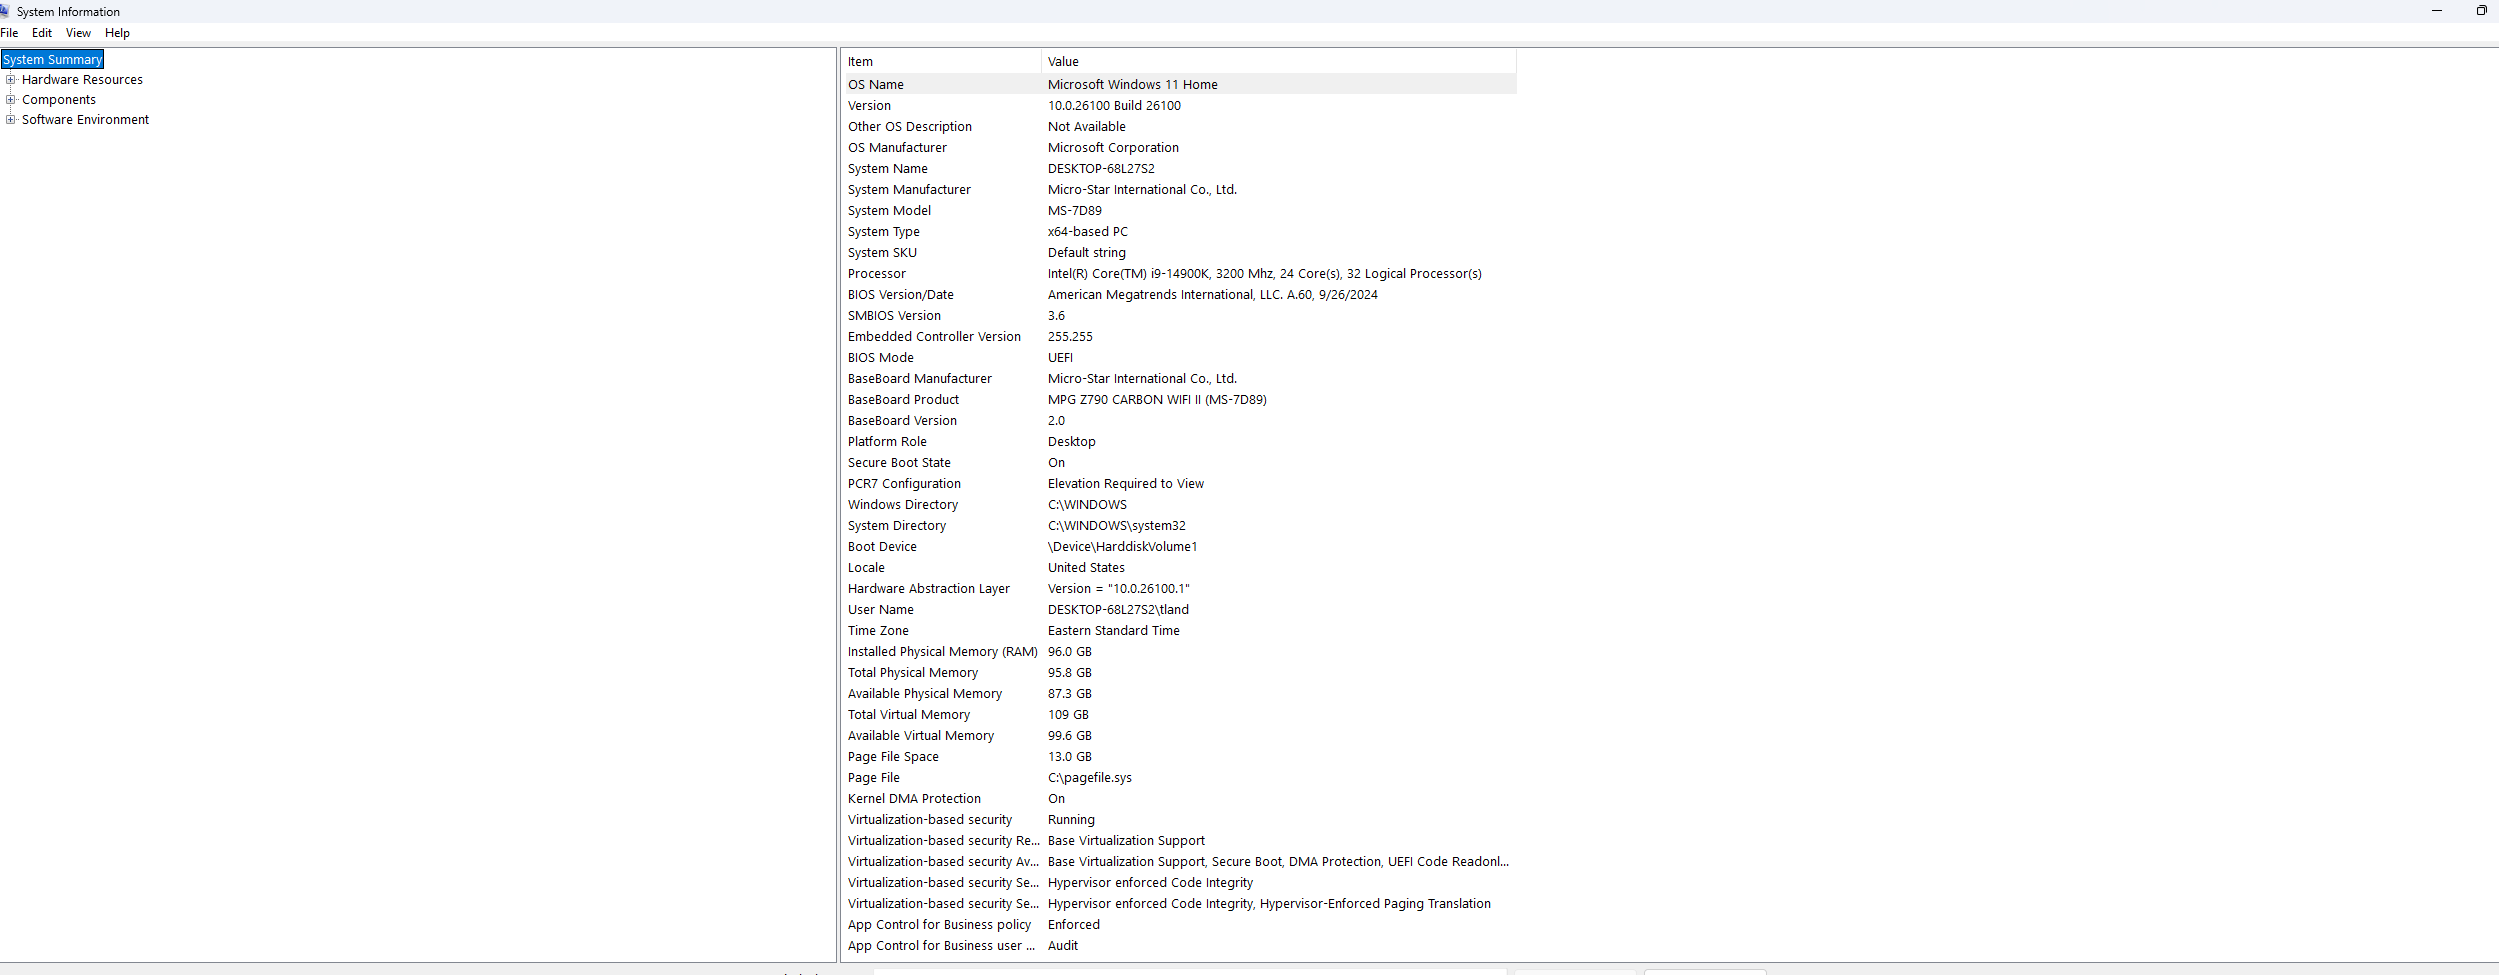
Task: Select the Installed Physical Memory (RAM) row
Action: point(1180,652)
